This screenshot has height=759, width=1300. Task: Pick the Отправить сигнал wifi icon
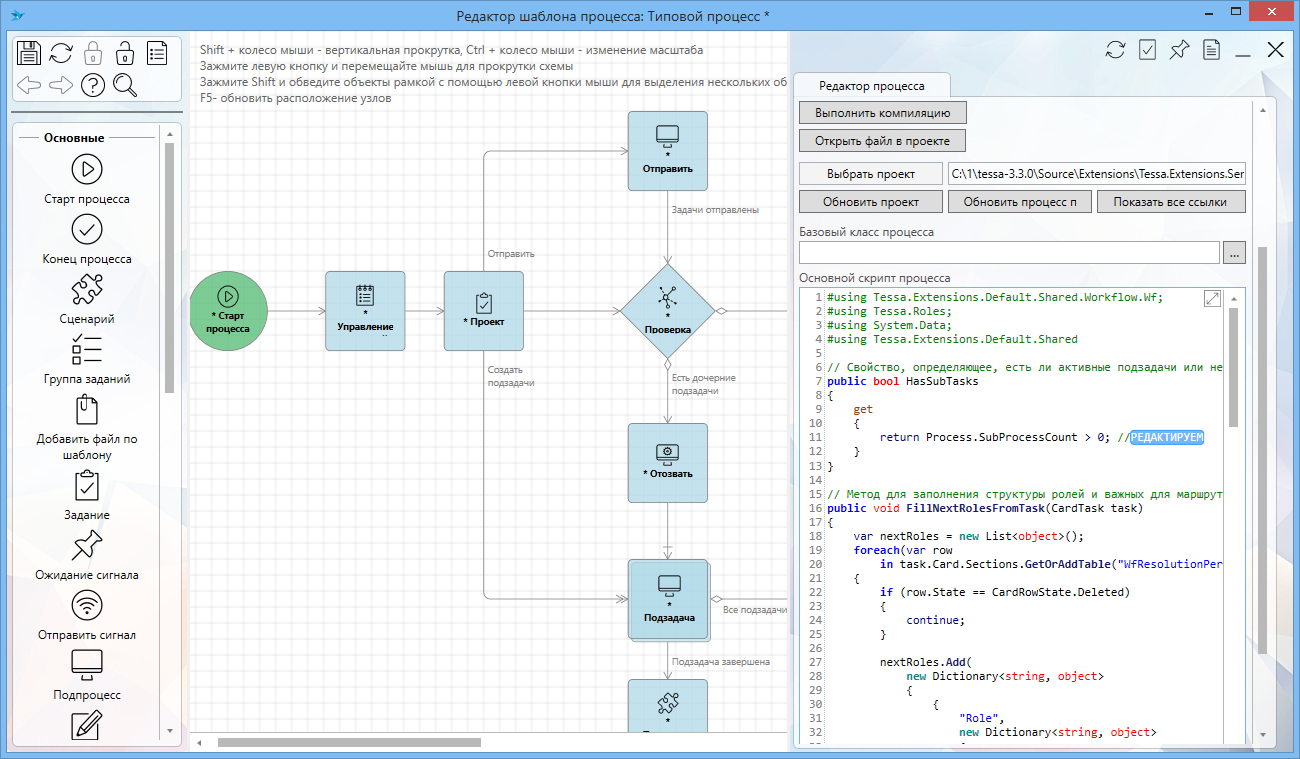(87, 606)
